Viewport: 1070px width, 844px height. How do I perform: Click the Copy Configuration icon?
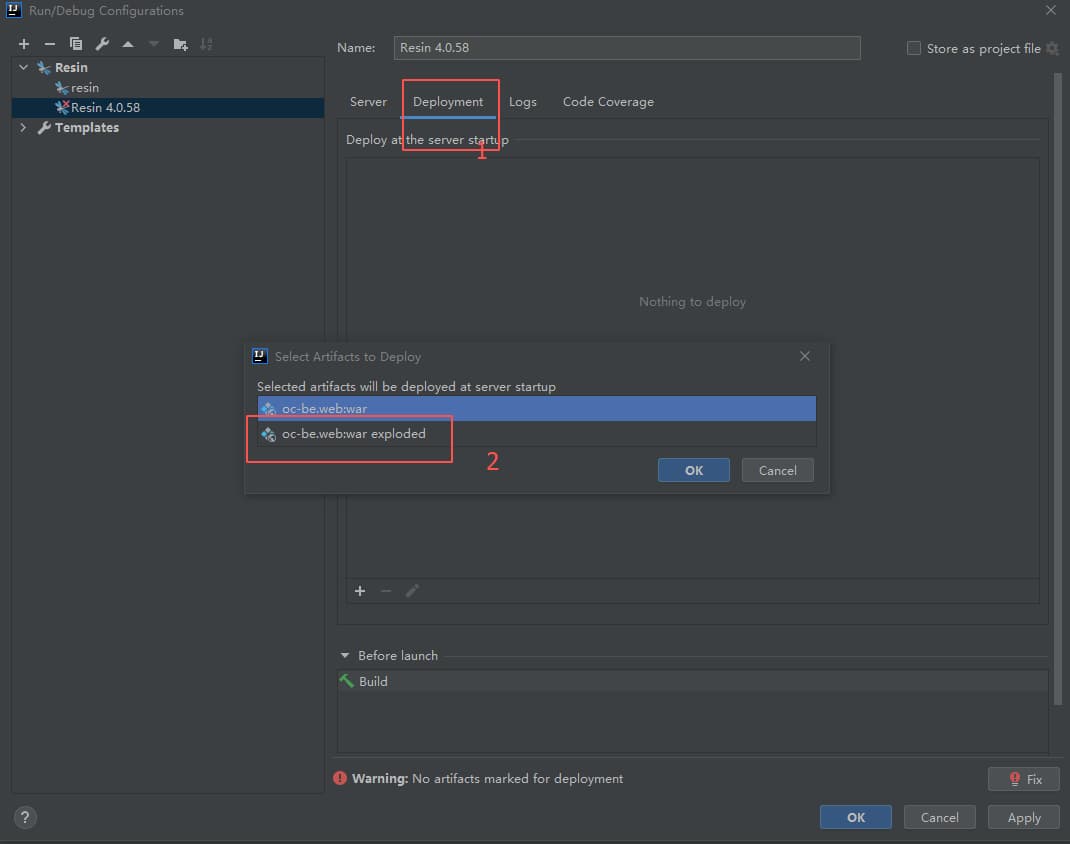pyautogui.click(x=76, y=44)
